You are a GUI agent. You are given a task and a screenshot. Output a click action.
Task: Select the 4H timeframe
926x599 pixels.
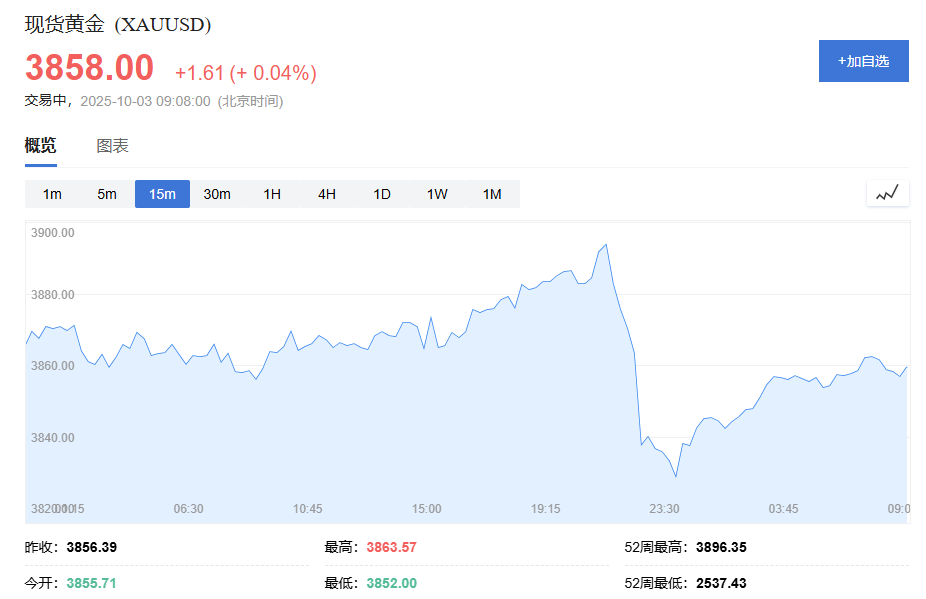pos(326,193)
